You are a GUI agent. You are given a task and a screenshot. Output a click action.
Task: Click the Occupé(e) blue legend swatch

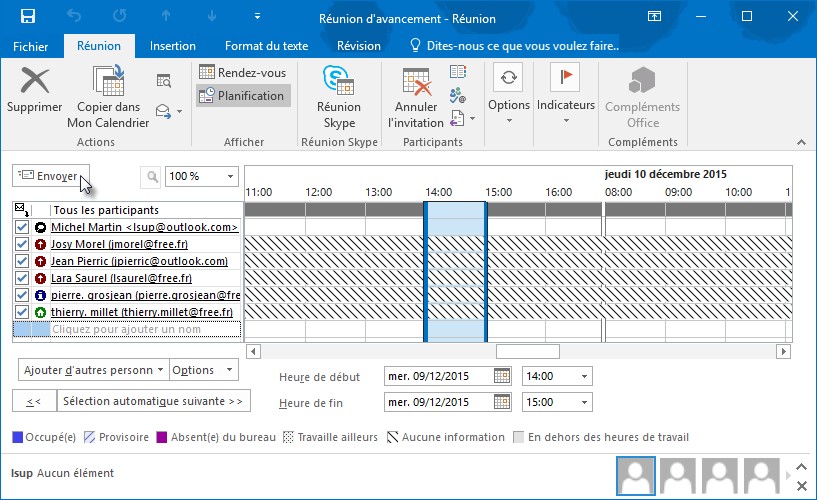[18, 437]
